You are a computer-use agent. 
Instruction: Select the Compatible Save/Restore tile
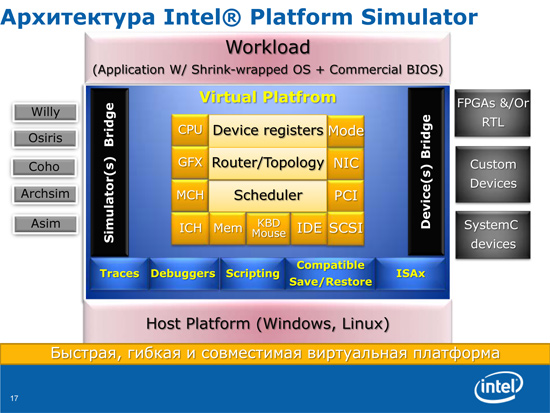330,274
